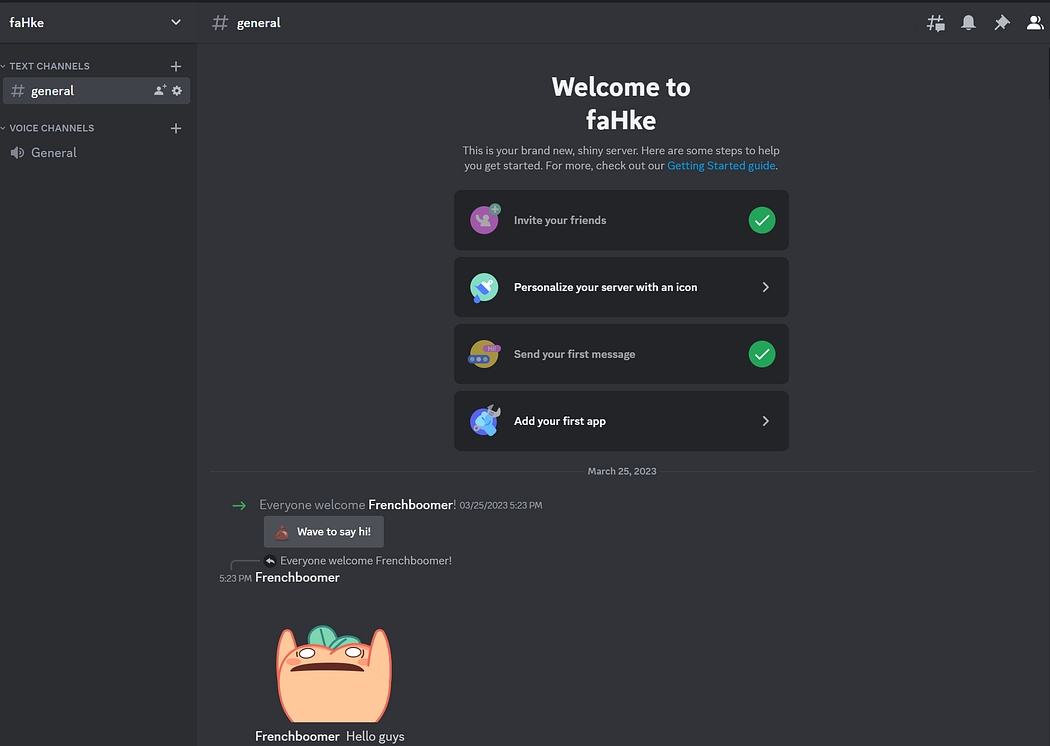Open the faHke server dropdown menu
Viewport: 1050px width, 746px height.
tap(176, 22)
